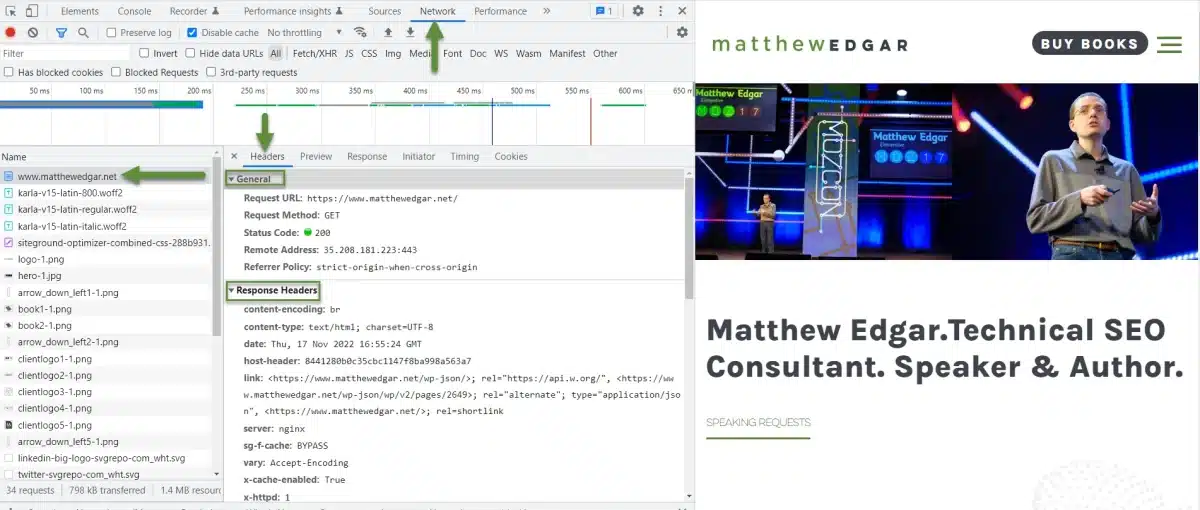Filter requests by Manifest type
This screenshot has height=510, width=1200.
click(567, 53)
